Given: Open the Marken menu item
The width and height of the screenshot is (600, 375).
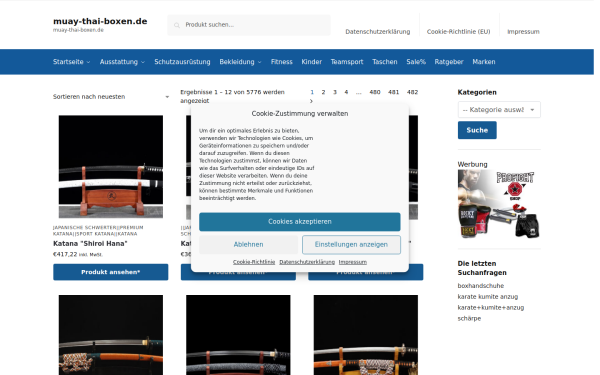Looking at the screenshot, I should (484, 62).
